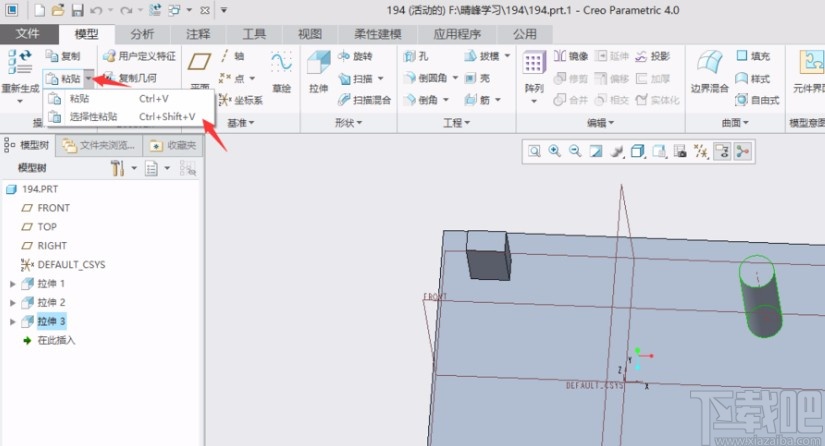Click the Project (投影) tool
Viewport: 825px width, 446px height.
[653, 56]
